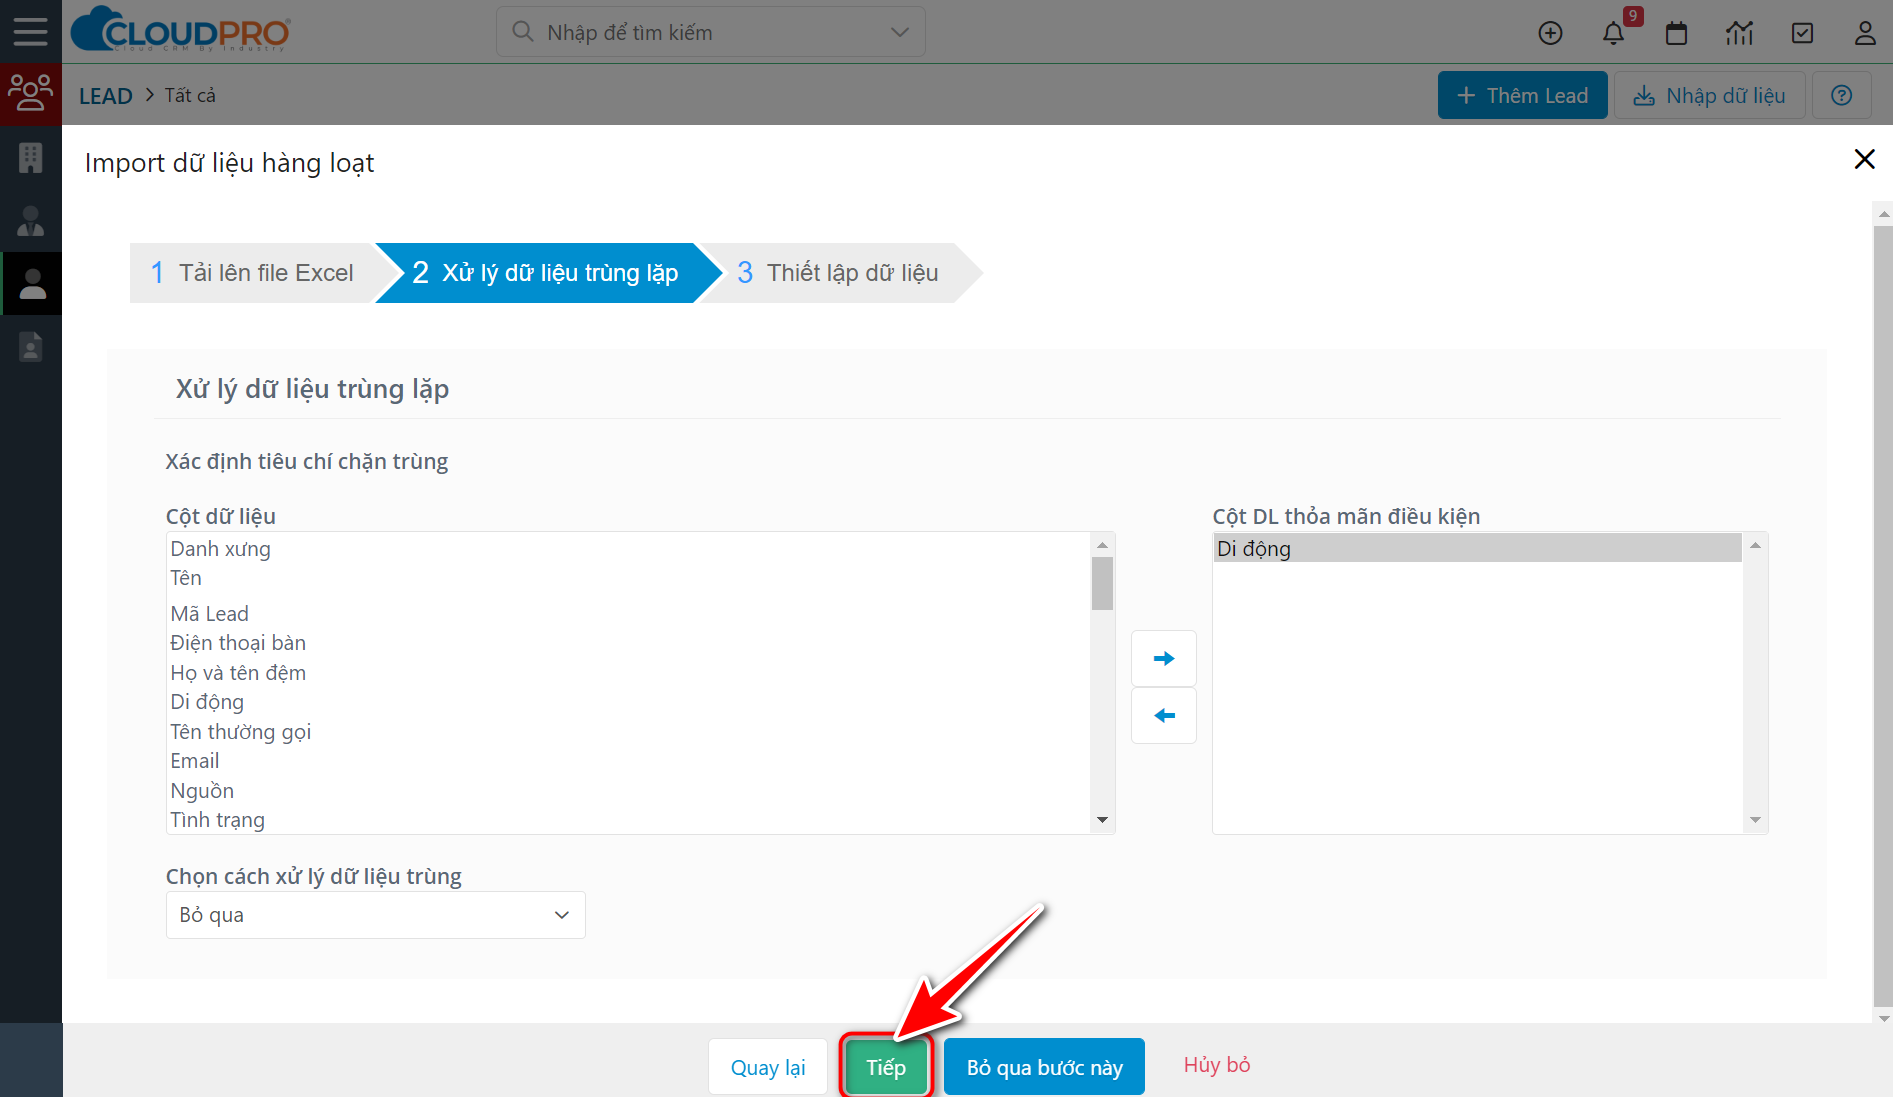This screenshot has height=1097, width=1893.
Task: Open the contact person sidebar icon
Action: (x=31, y=220)
